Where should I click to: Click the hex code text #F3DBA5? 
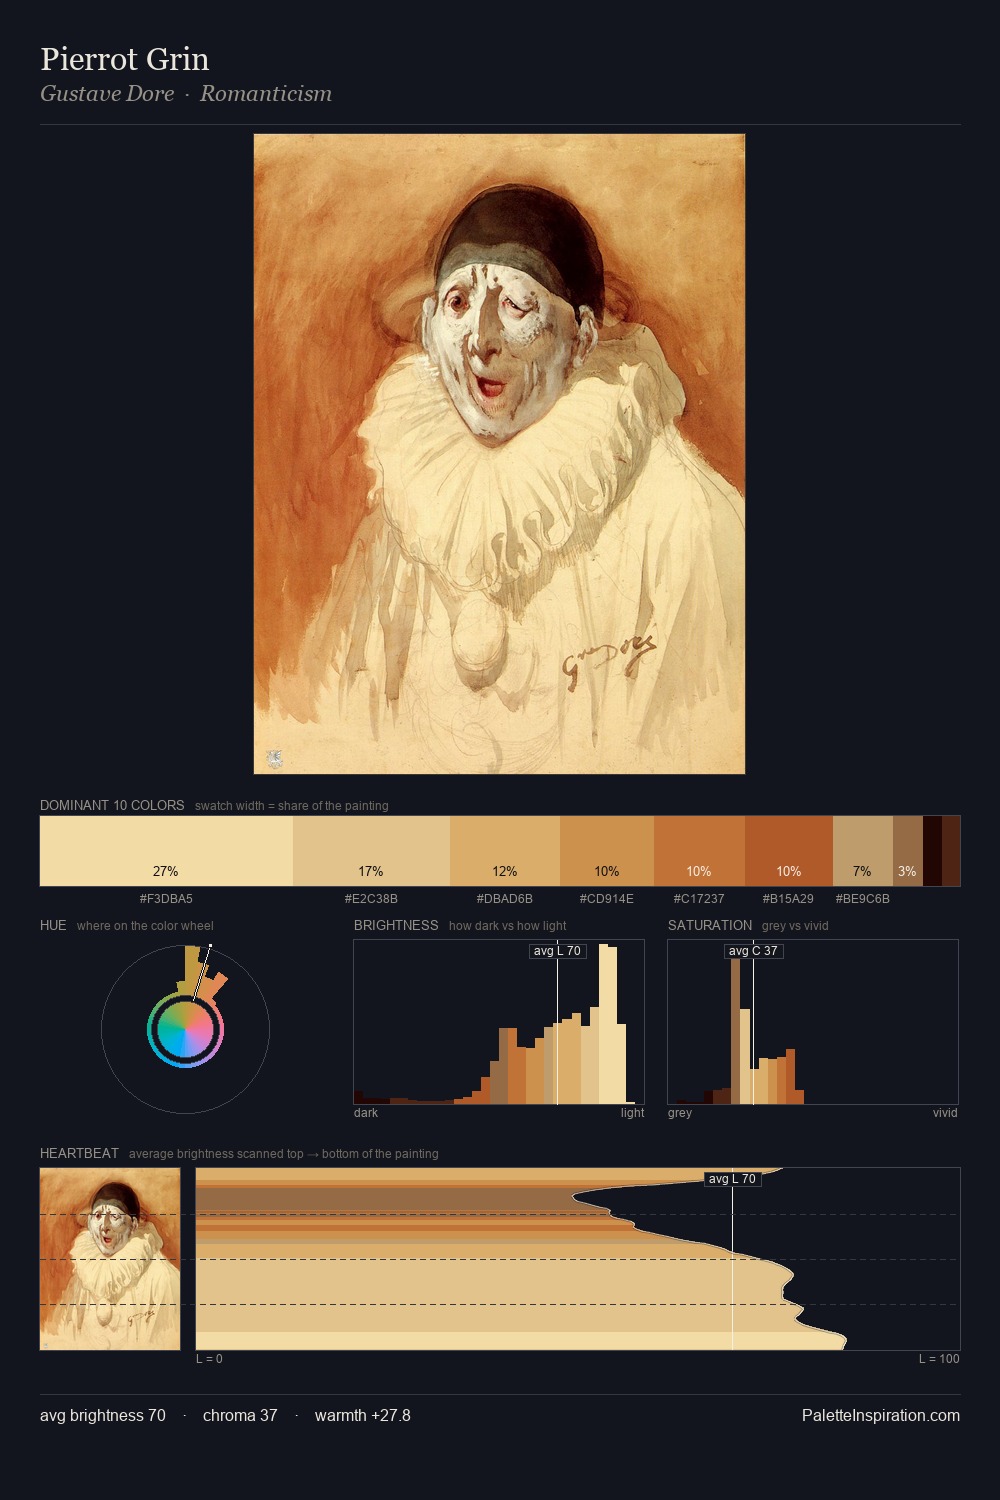(x=166, y=898)
